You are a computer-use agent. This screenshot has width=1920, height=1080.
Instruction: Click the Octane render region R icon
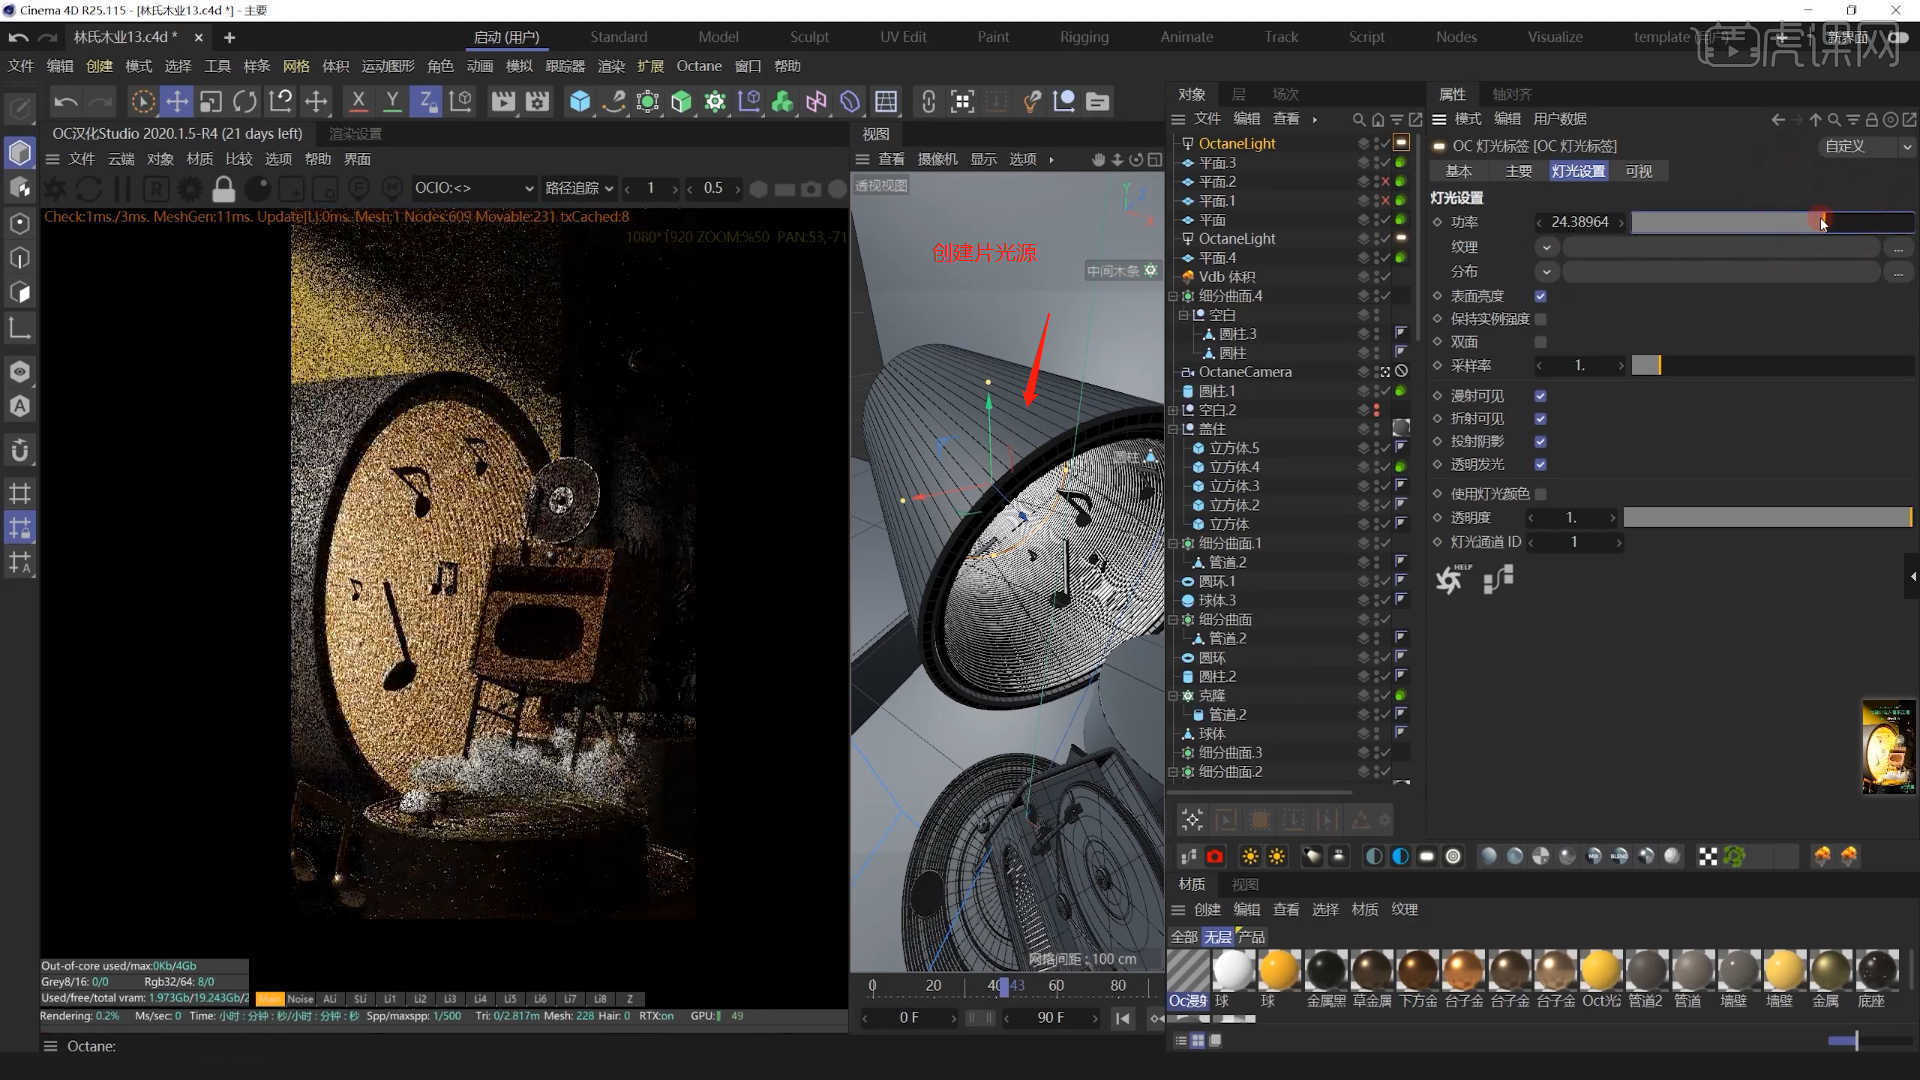click(x=156, y=188)
